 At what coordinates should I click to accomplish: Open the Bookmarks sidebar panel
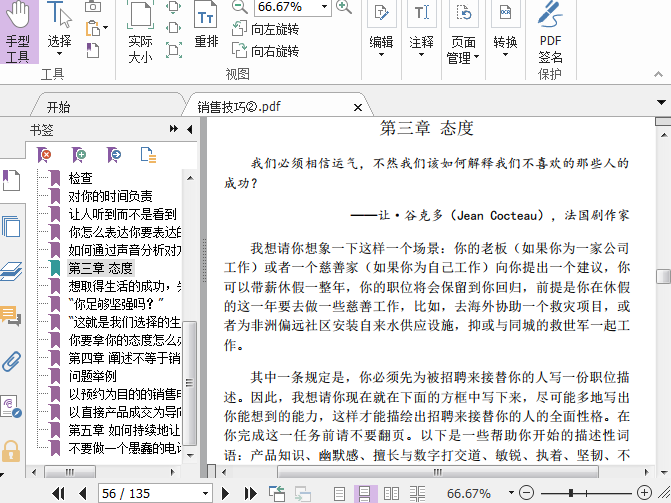tap(11, 180)
